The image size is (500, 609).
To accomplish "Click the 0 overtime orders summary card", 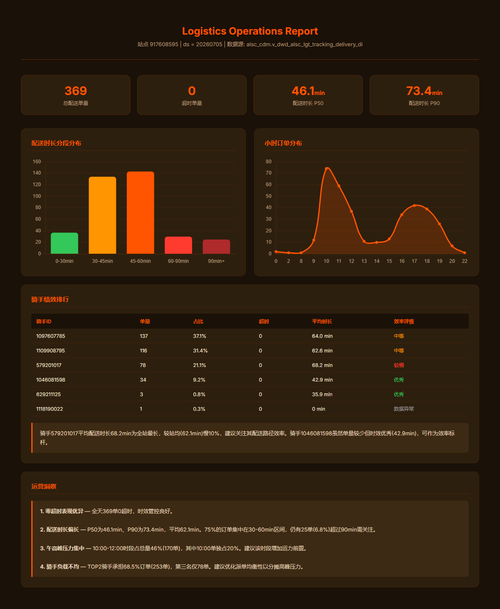I will 192,95.
